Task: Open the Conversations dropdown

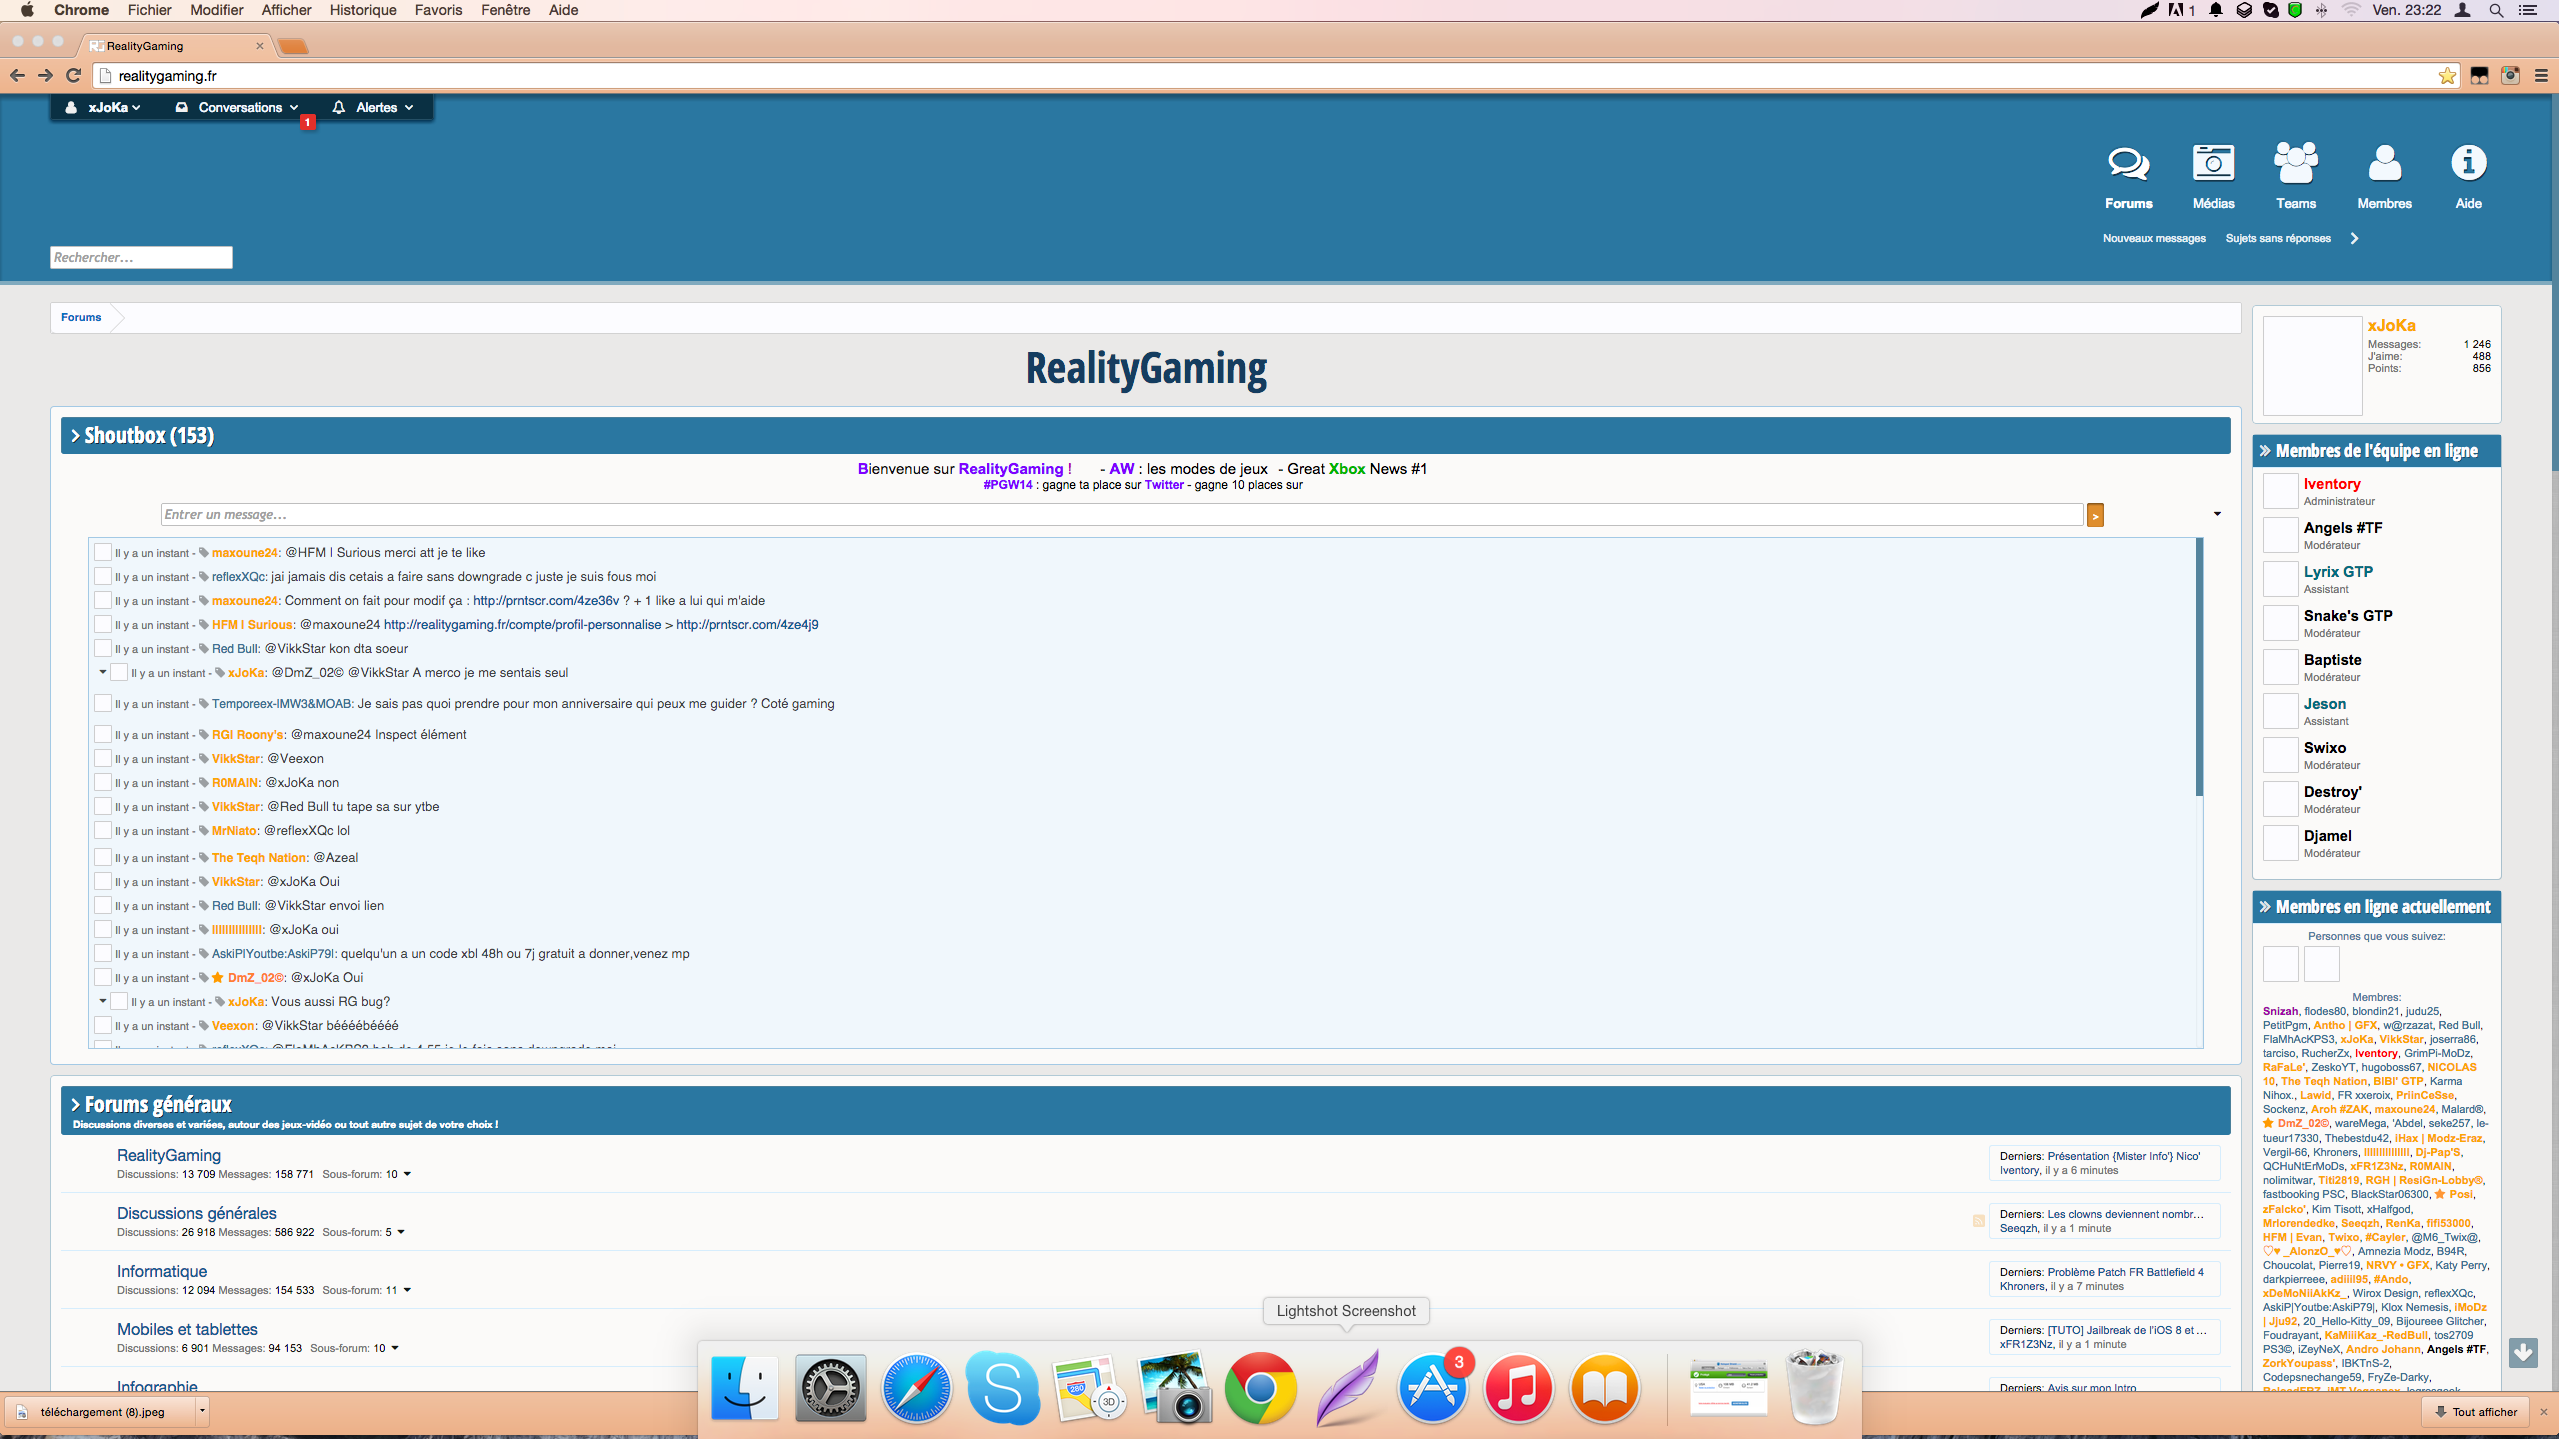Action: coord(237,107)
